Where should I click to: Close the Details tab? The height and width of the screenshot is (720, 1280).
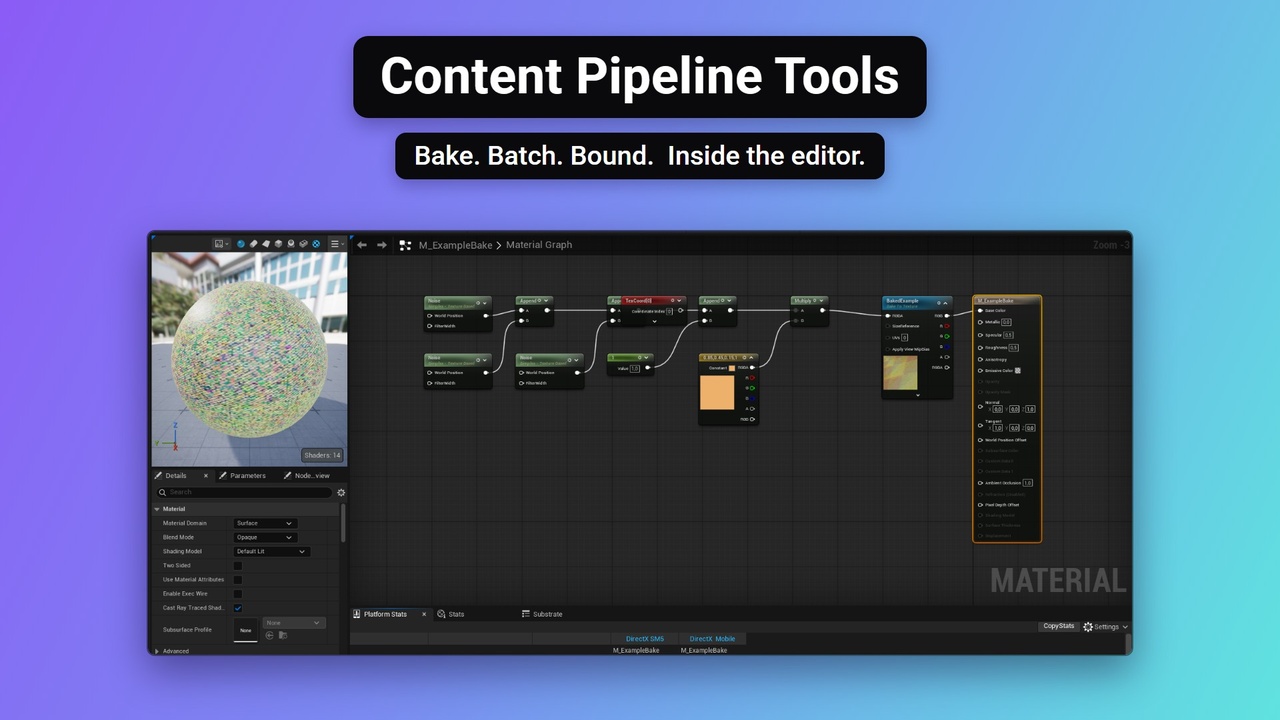(206, 475)
